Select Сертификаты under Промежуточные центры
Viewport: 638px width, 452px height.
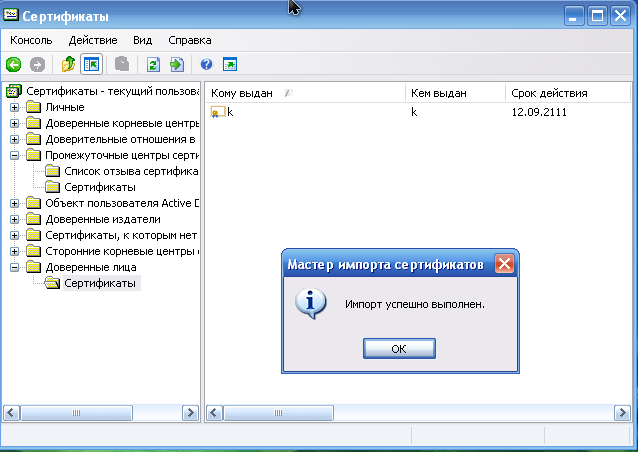[x=100, y=187]
